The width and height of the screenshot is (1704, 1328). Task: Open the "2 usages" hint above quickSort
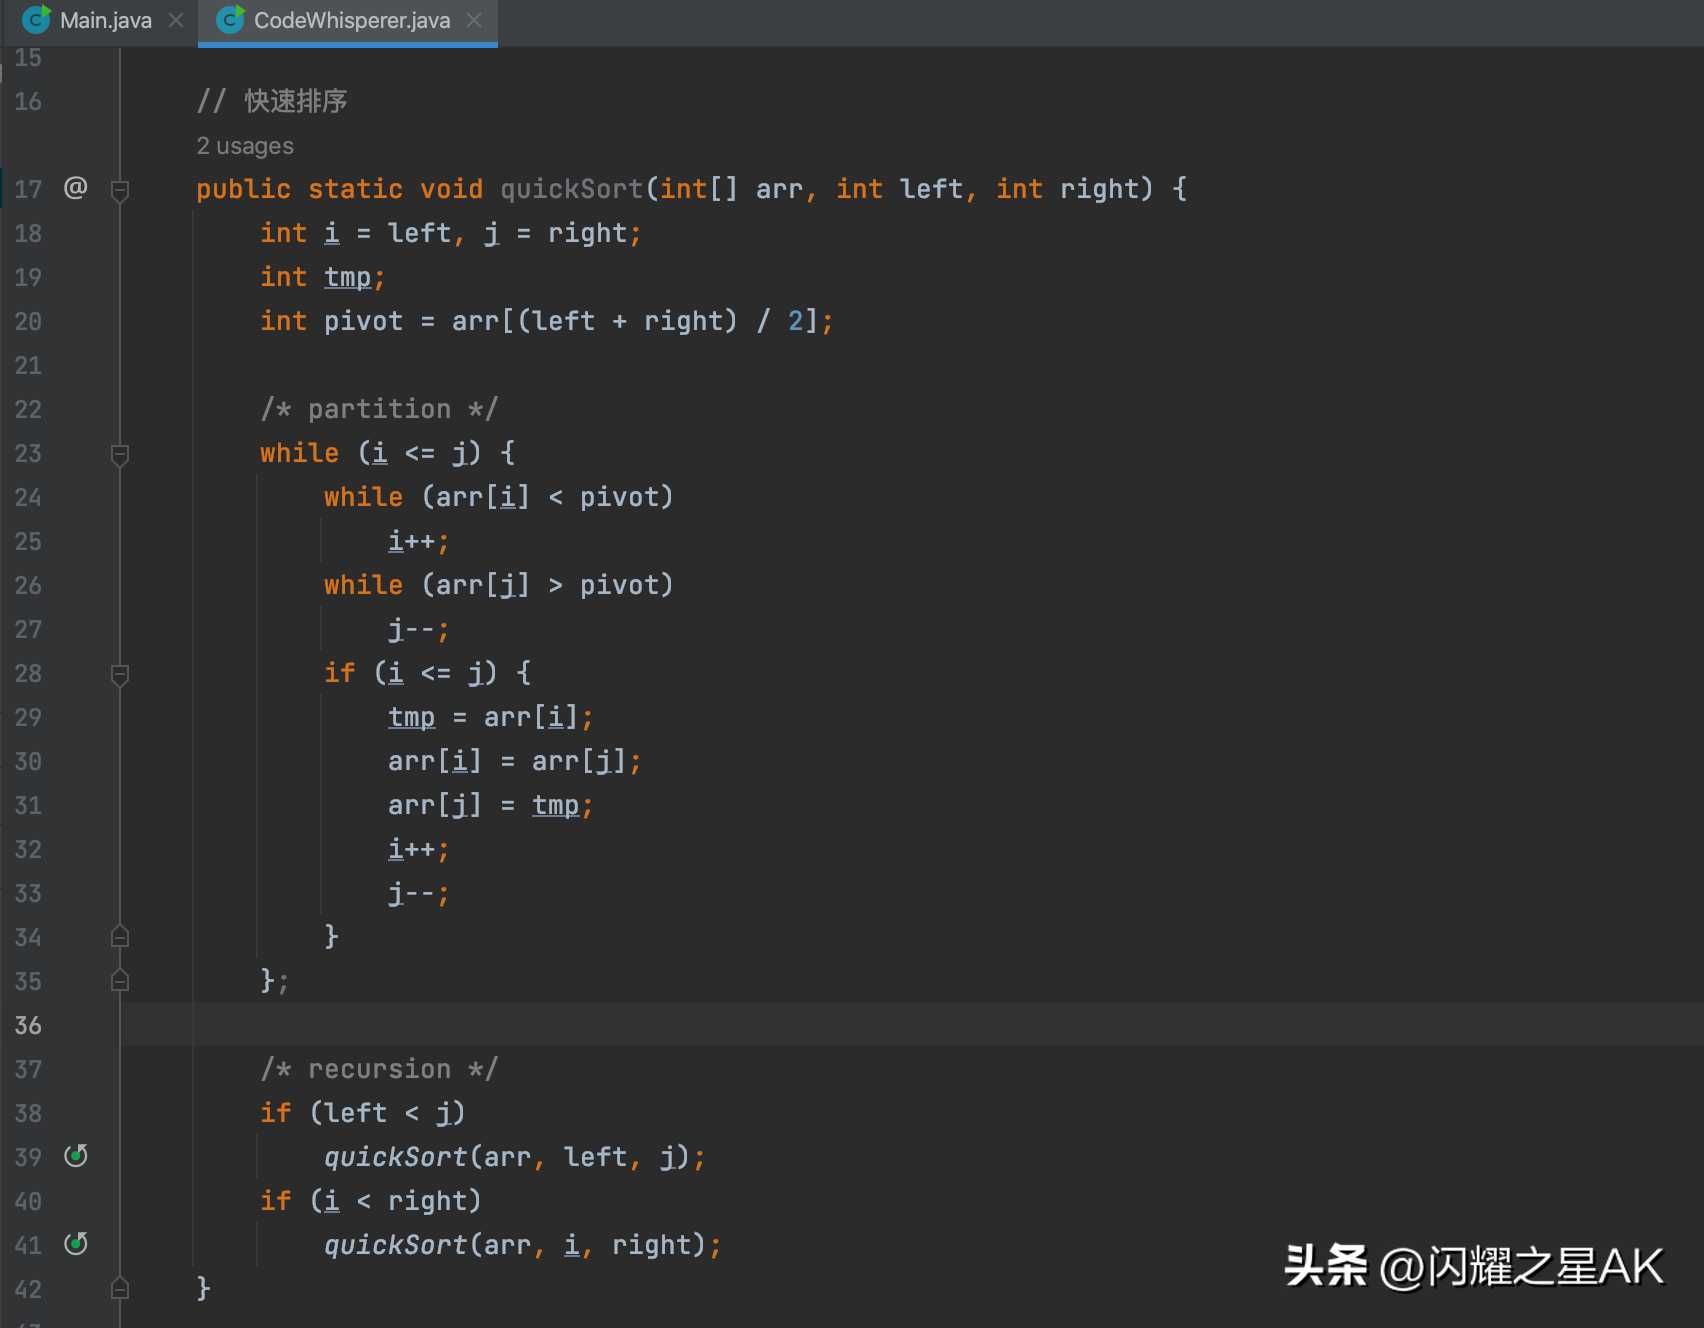(x=245, y=146)
